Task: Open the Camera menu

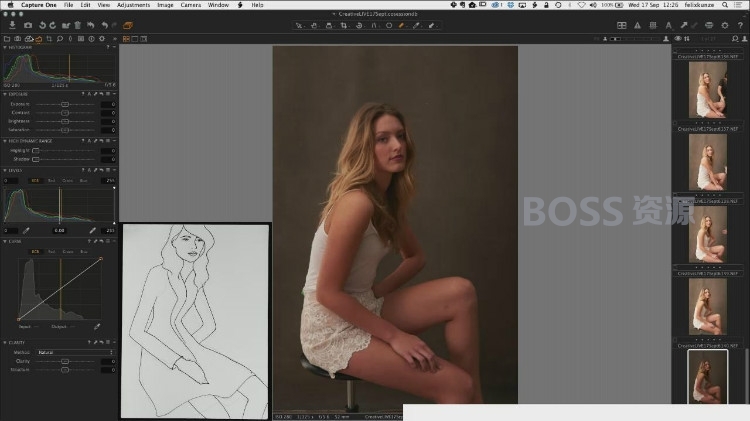Action: click(x=190, y=5)
